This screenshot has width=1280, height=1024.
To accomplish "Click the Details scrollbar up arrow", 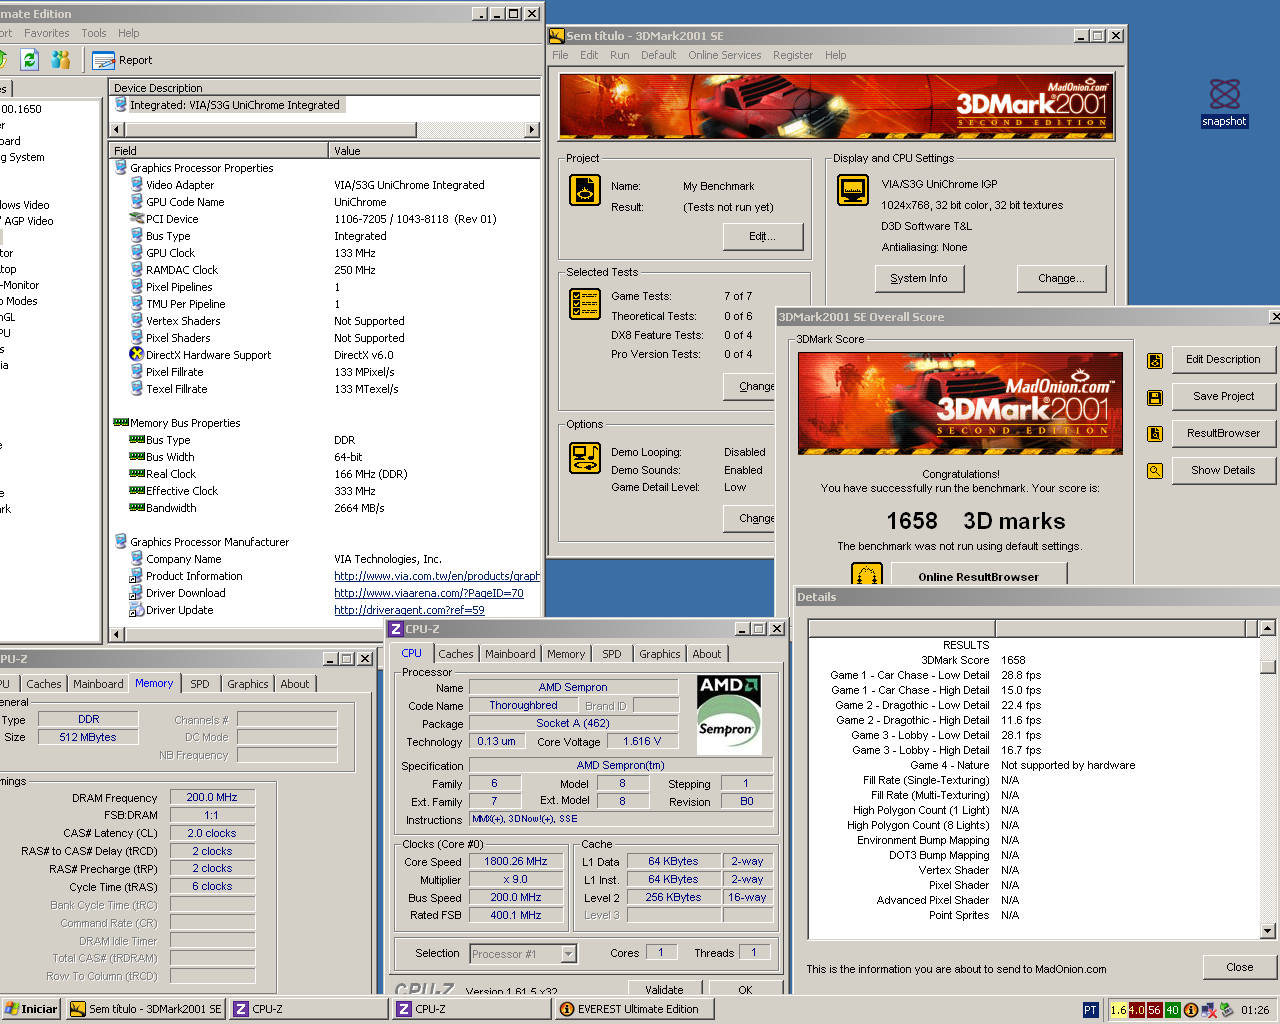I will (x=1268, y=628).
